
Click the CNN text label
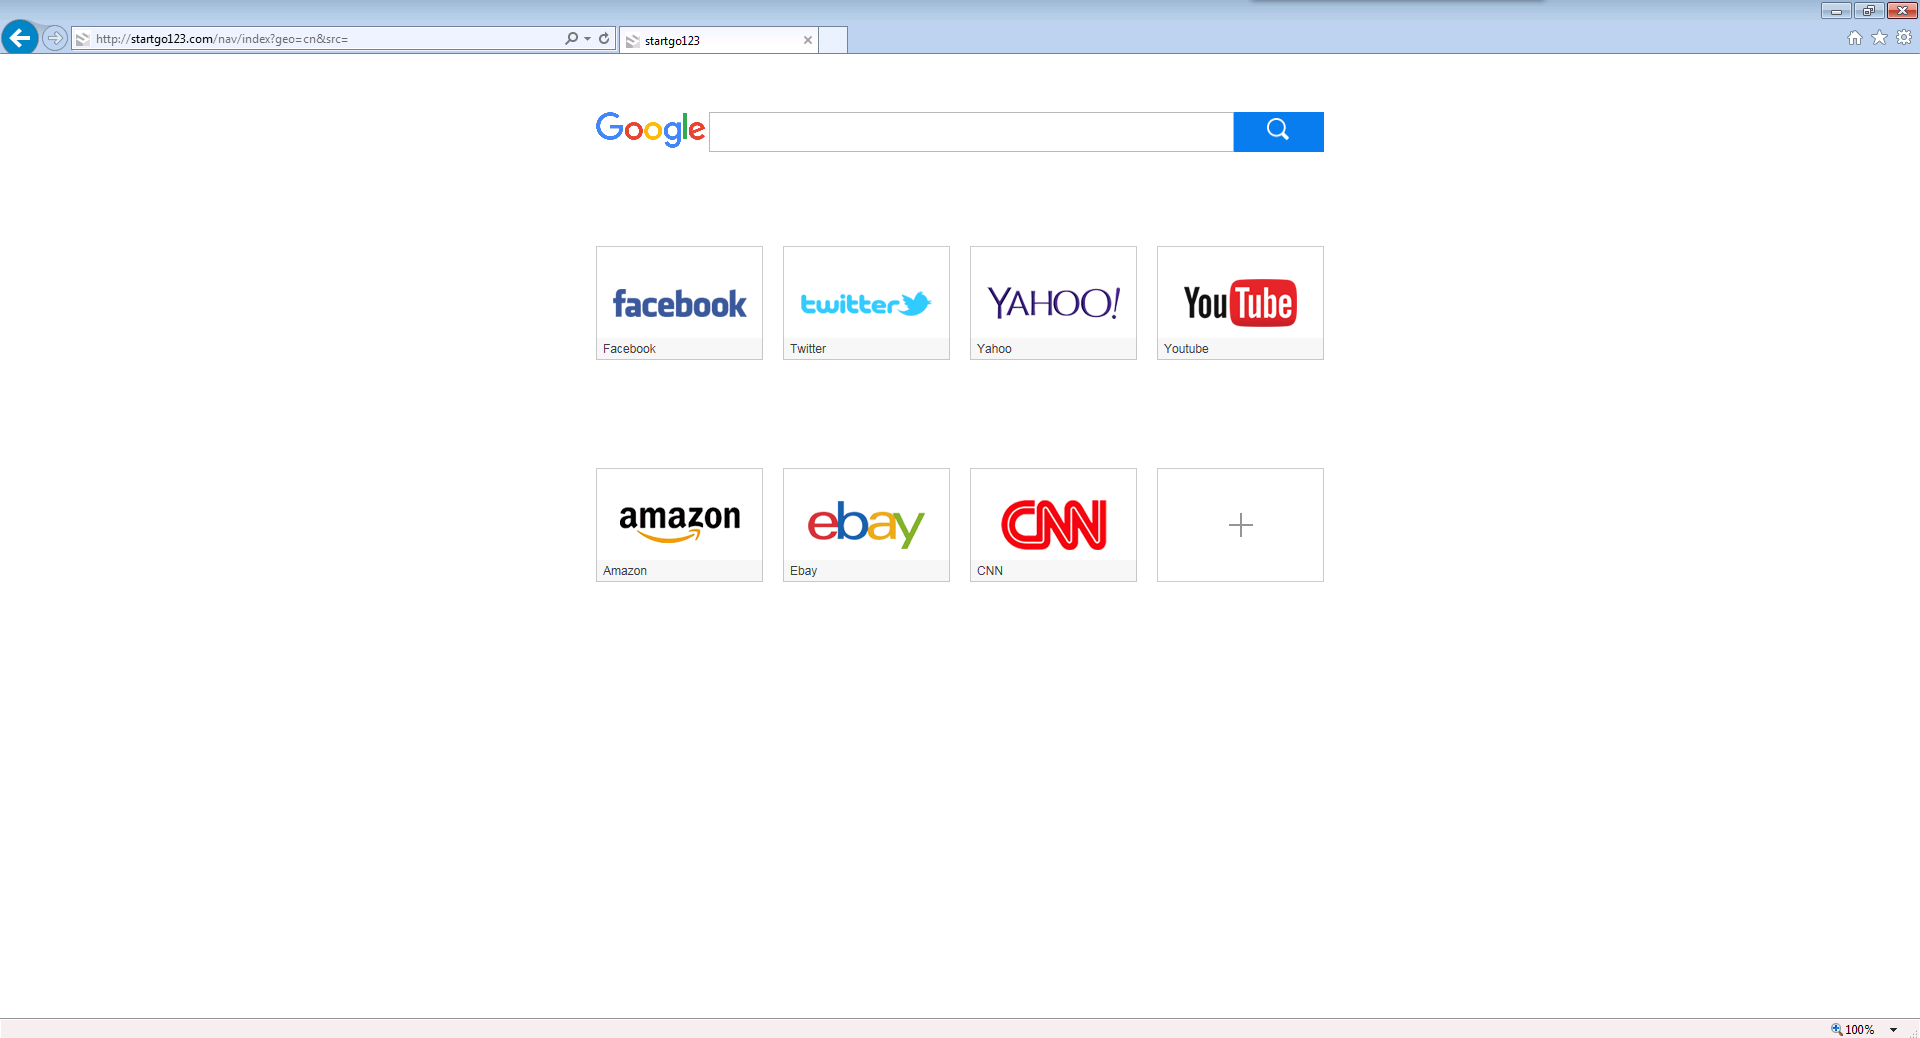pos(990,571)
